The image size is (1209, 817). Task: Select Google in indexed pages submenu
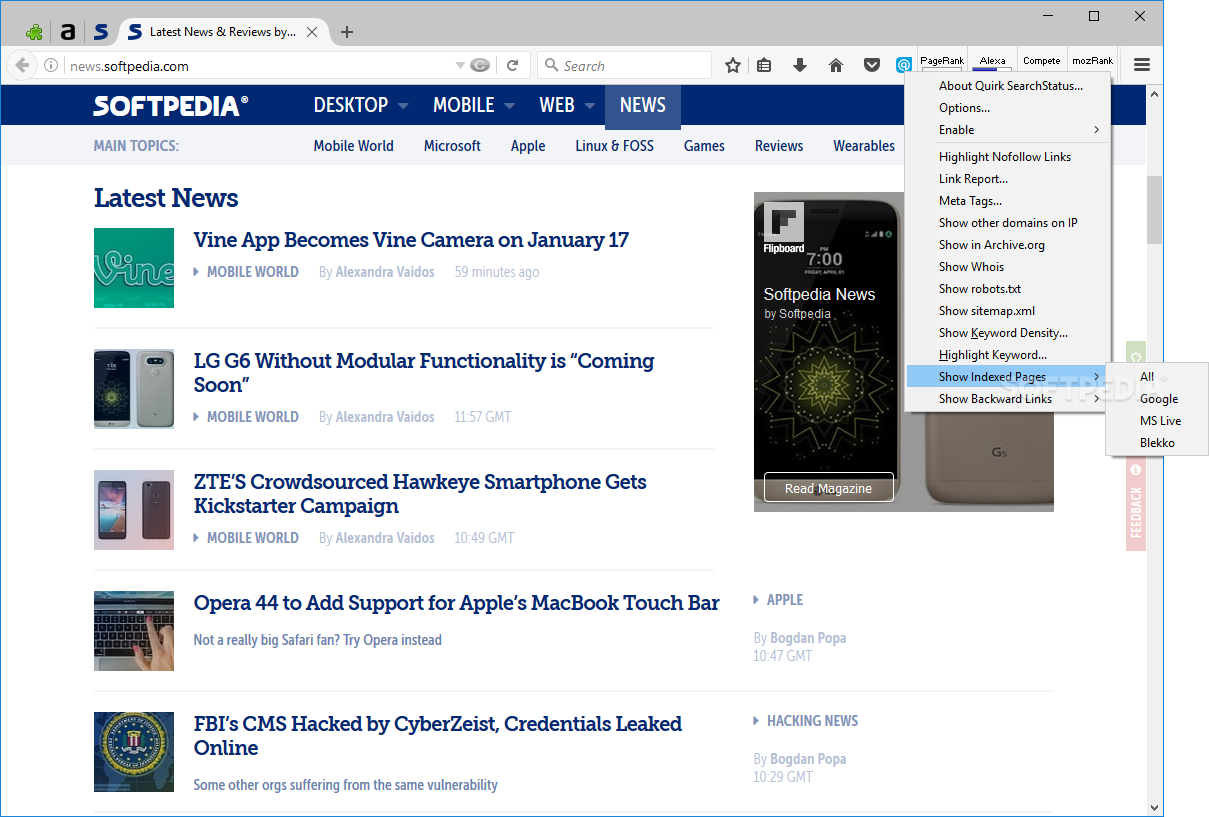click(1157, 399)
